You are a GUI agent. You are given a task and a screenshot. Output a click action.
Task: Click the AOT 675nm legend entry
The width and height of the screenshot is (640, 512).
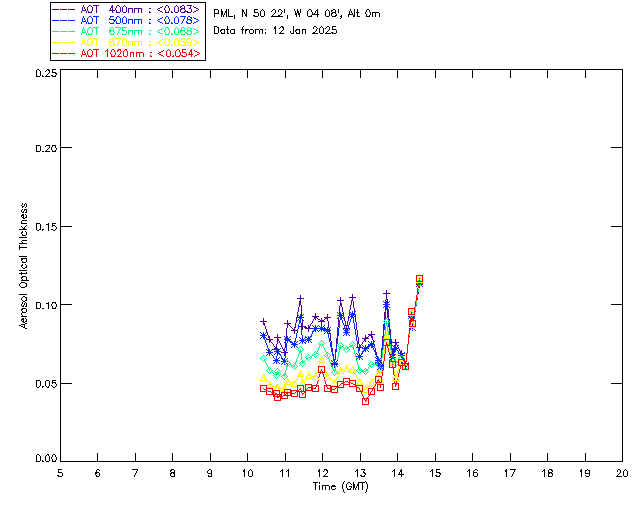tap(126, 31)
